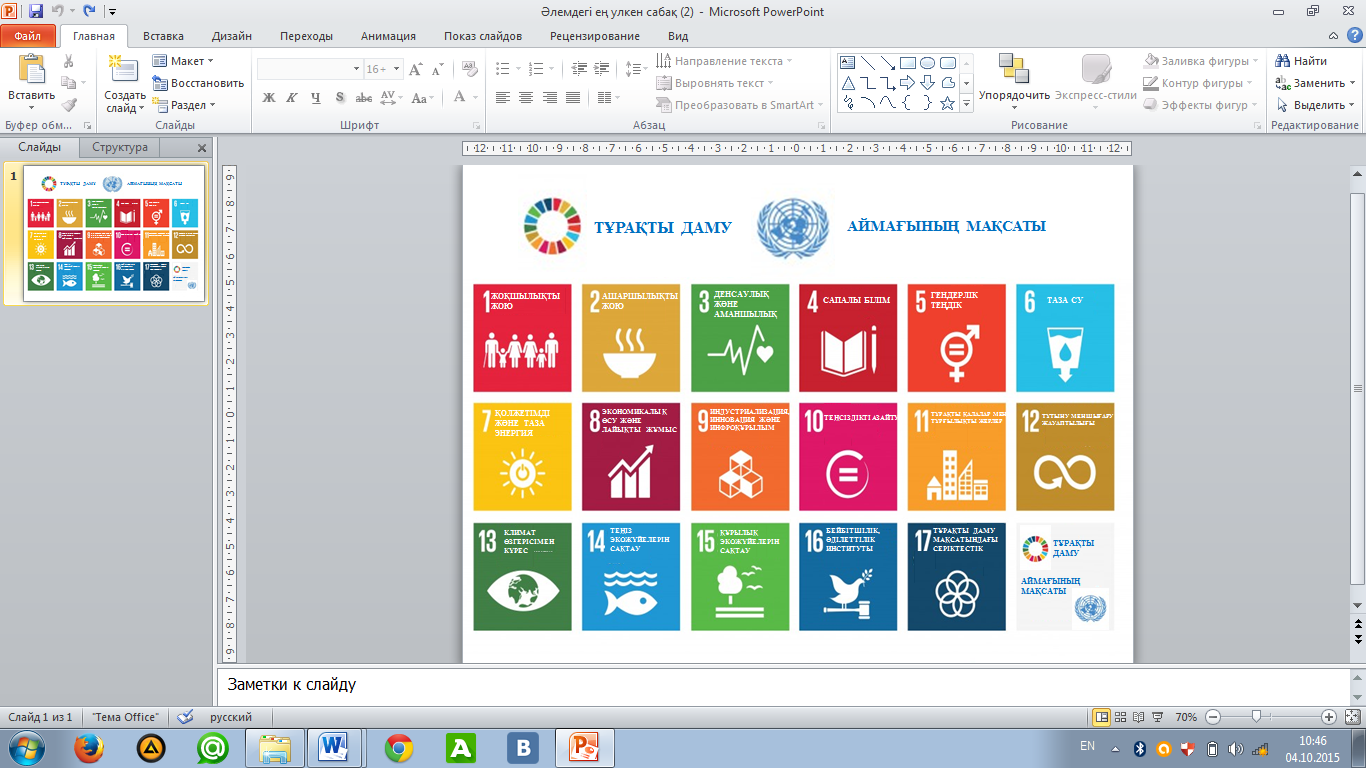Viewport: 1366px width, 768px height.
Task: Select the triangle shape in shapes gallery
Action: (848, 83)
